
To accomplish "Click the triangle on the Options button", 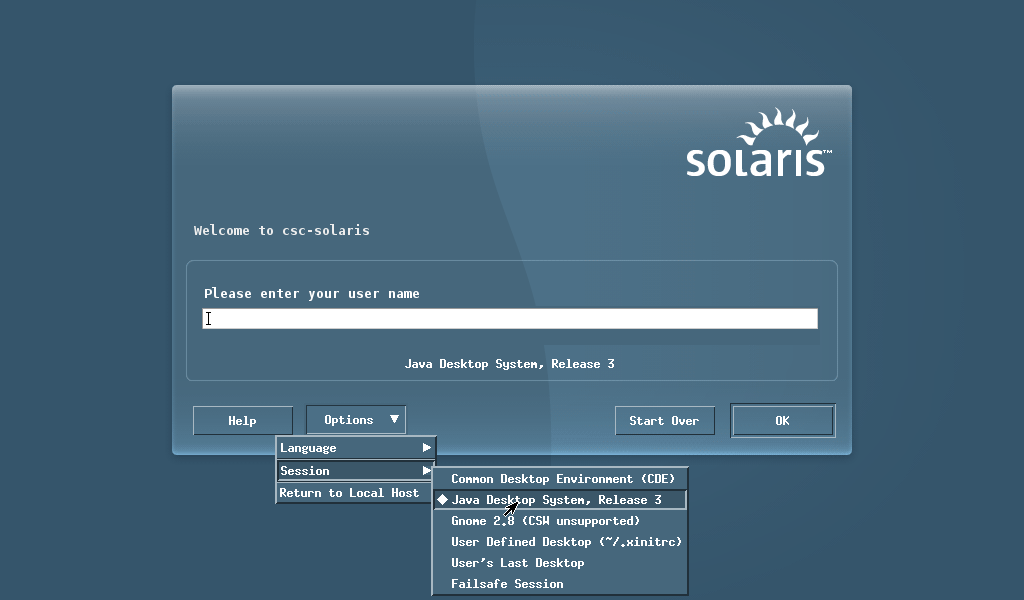I will 394,419.
